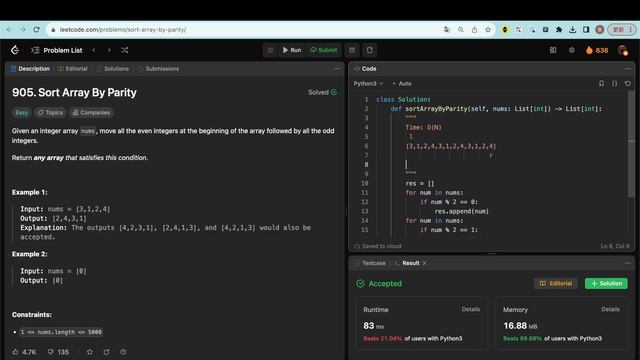640x360 pixels.
Task: Open the Editorial button in results
Action: tap(556, 283)
